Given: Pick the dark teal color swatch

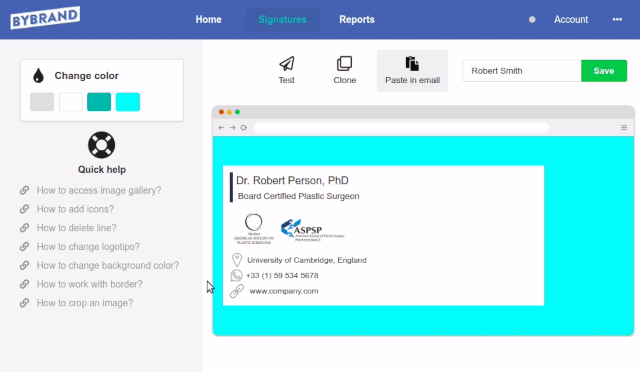Looking at the screenshot, I should 99,102.
